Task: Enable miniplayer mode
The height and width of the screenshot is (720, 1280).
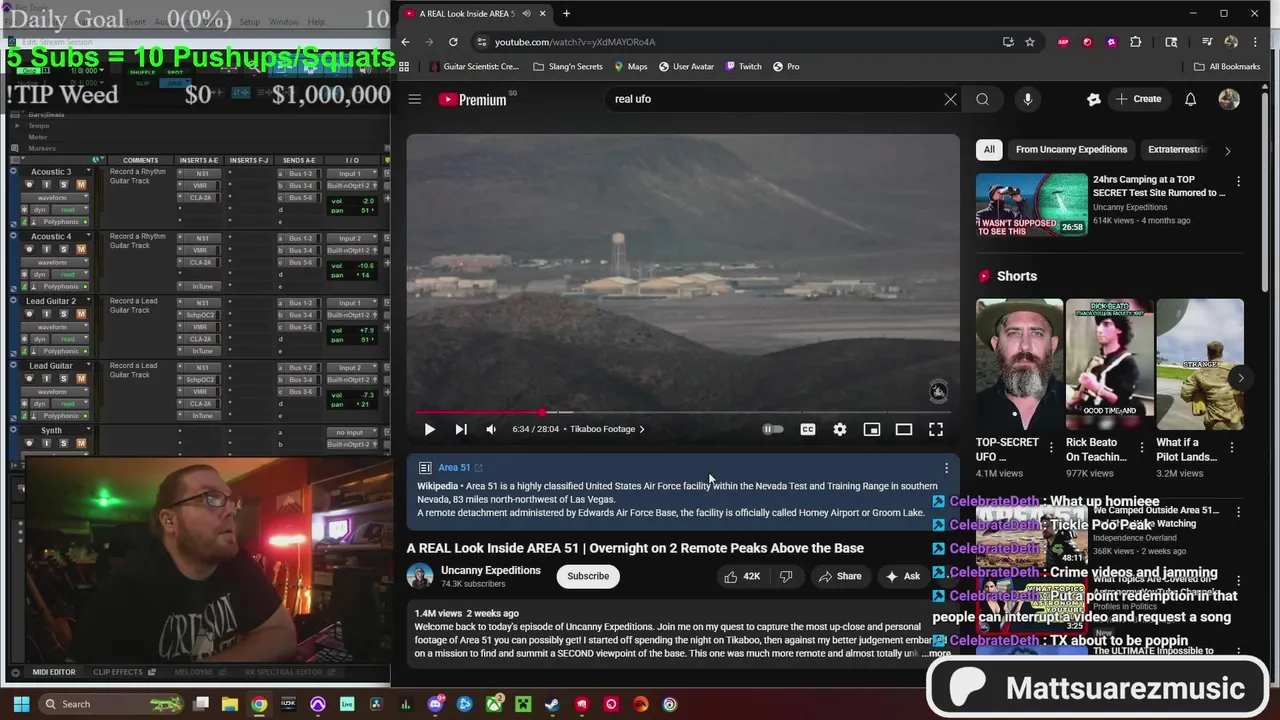Action: pos(872,429)
